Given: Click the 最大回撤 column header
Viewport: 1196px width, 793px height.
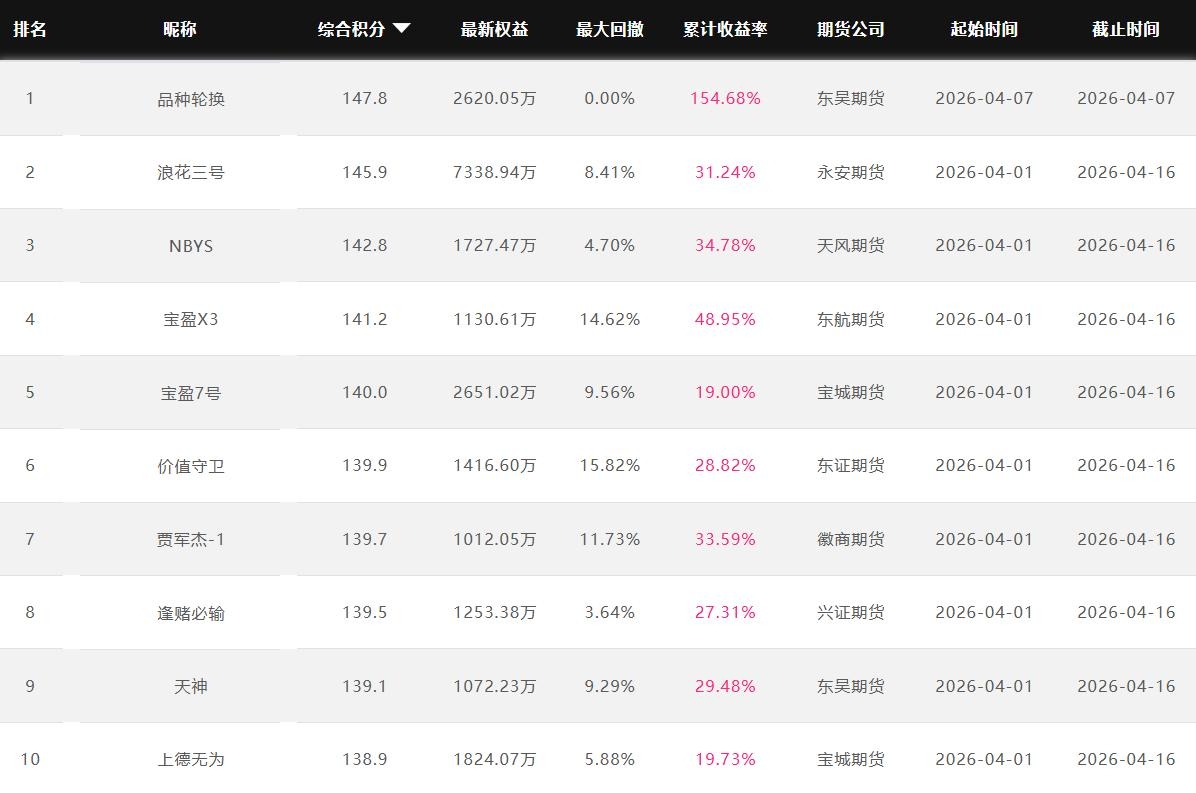Looking at the screenshot, I should pyautogui.click(x=609, y=29).
